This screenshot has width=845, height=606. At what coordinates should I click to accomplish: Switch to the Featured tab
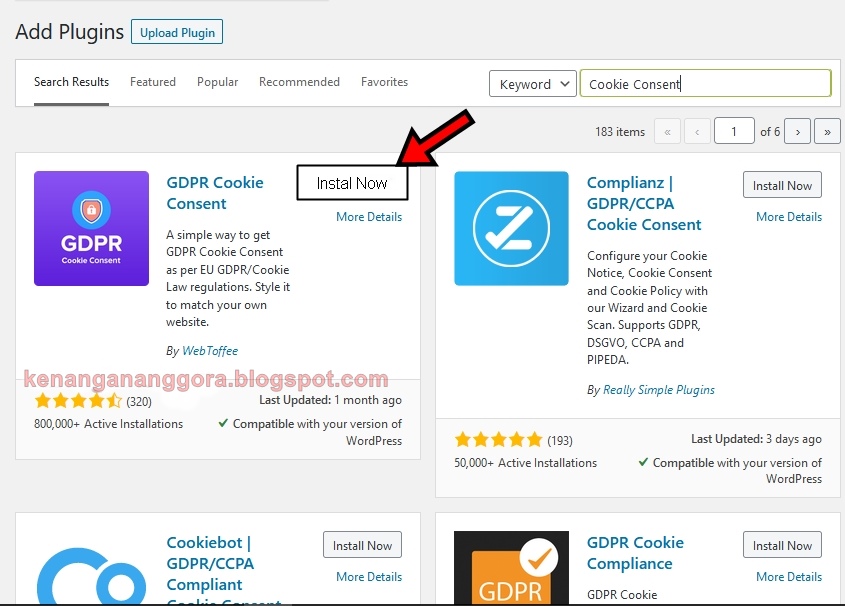point(153,82)
